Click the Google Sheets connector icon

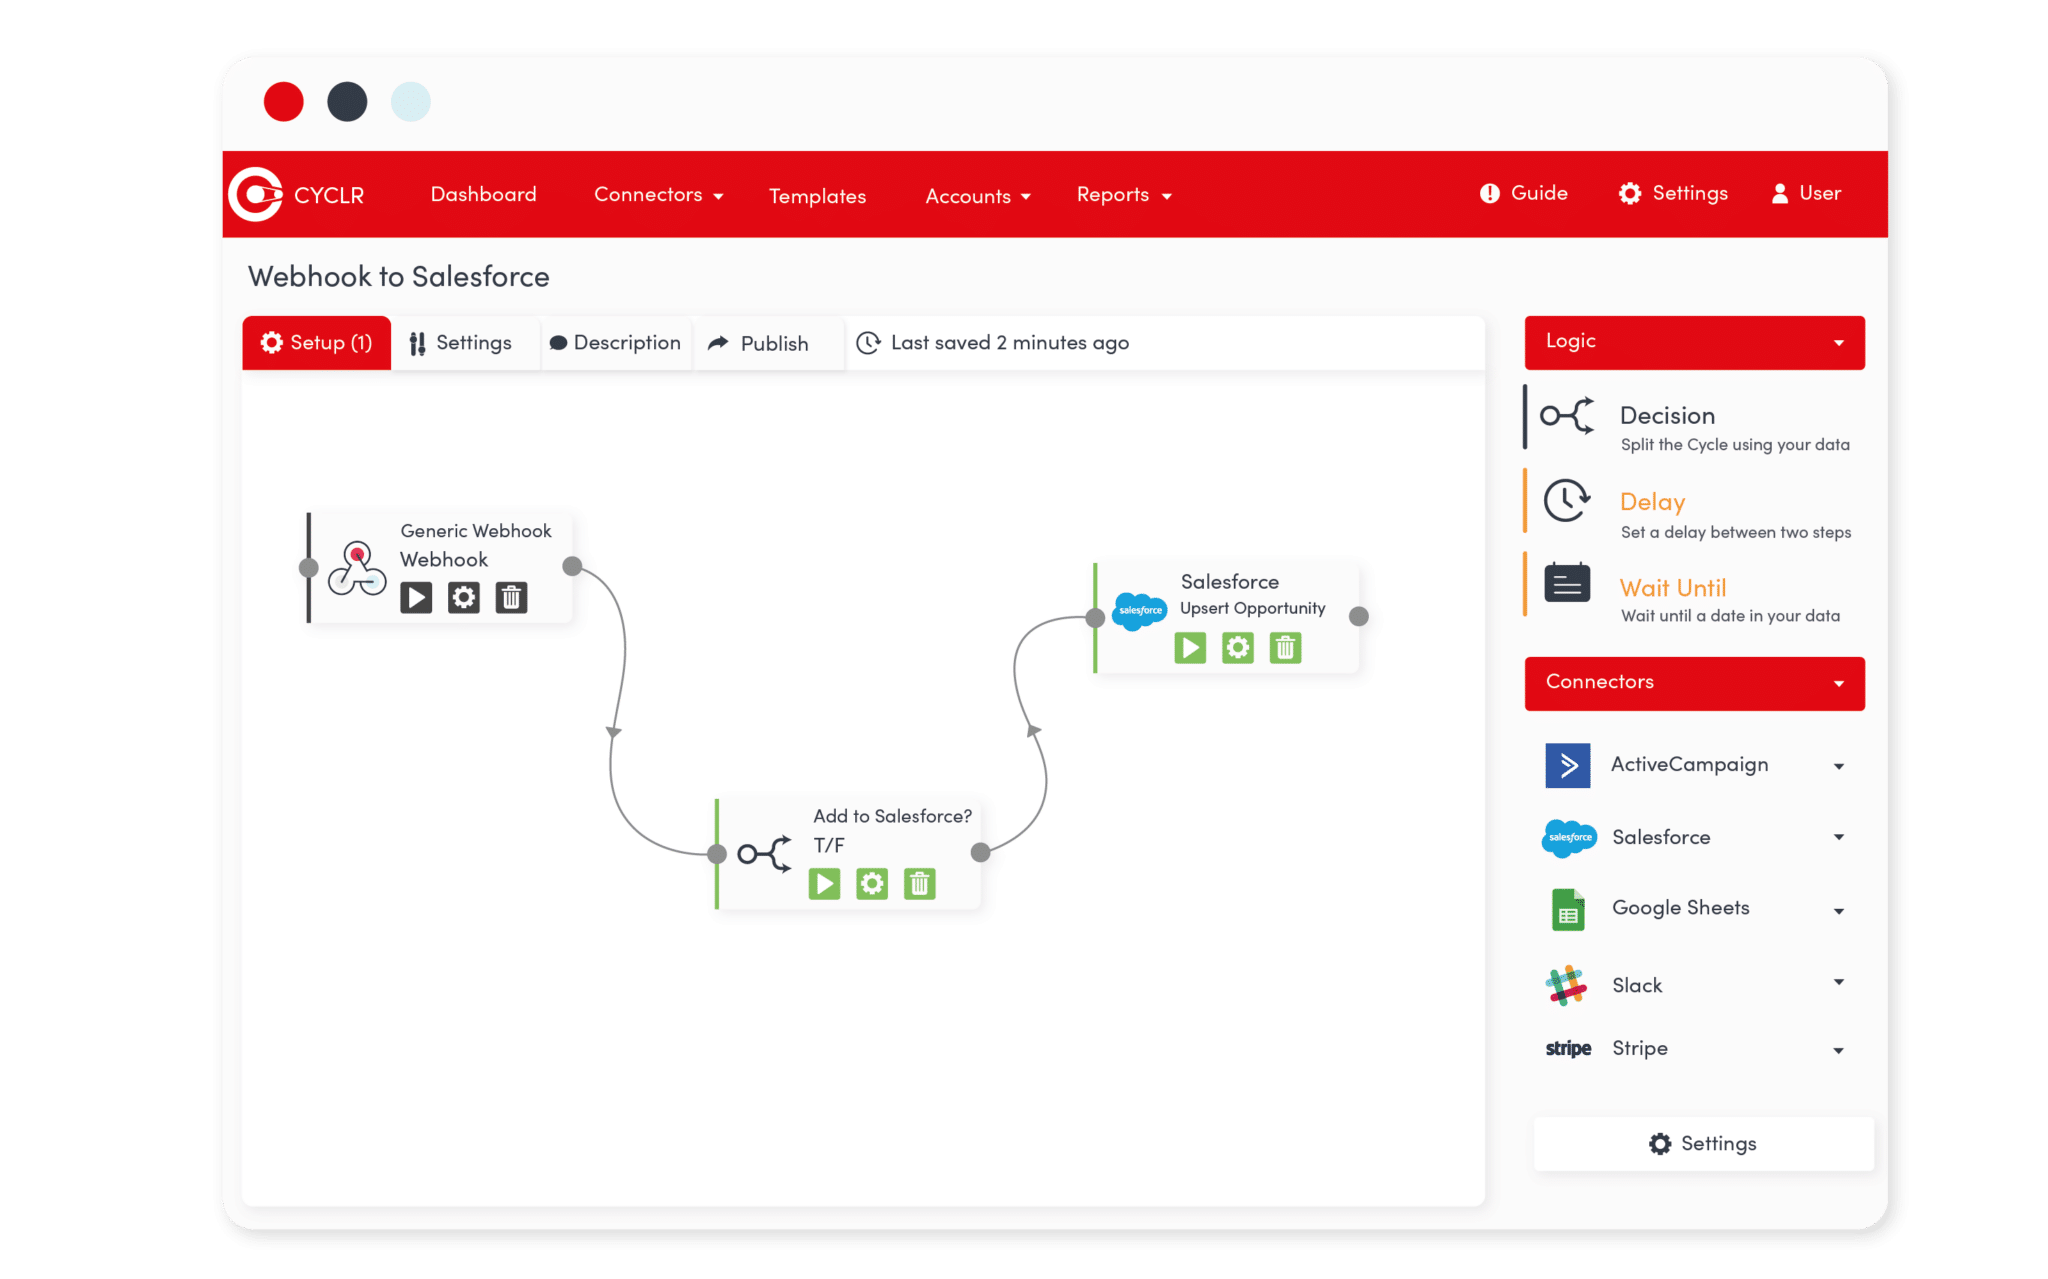tap(1568, 909)
